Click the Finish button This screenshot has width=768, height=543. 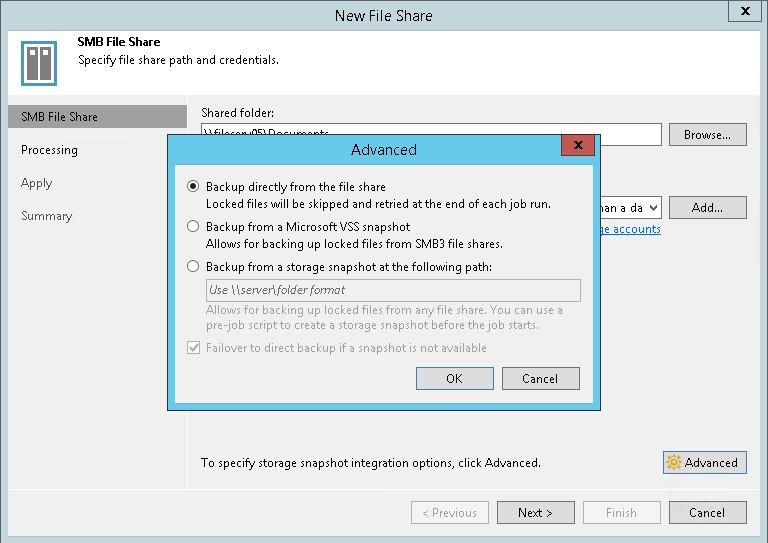tap(622, 513)
